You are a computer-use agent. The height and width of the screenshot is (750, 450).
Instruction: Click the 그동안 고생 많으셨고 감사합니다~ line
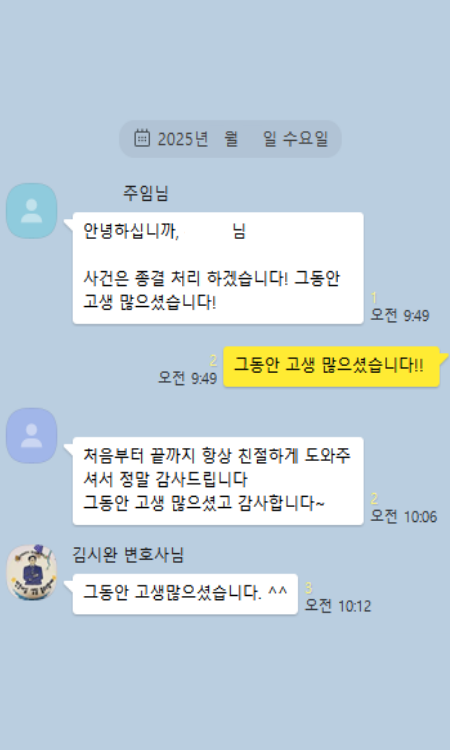coord(204,503)
